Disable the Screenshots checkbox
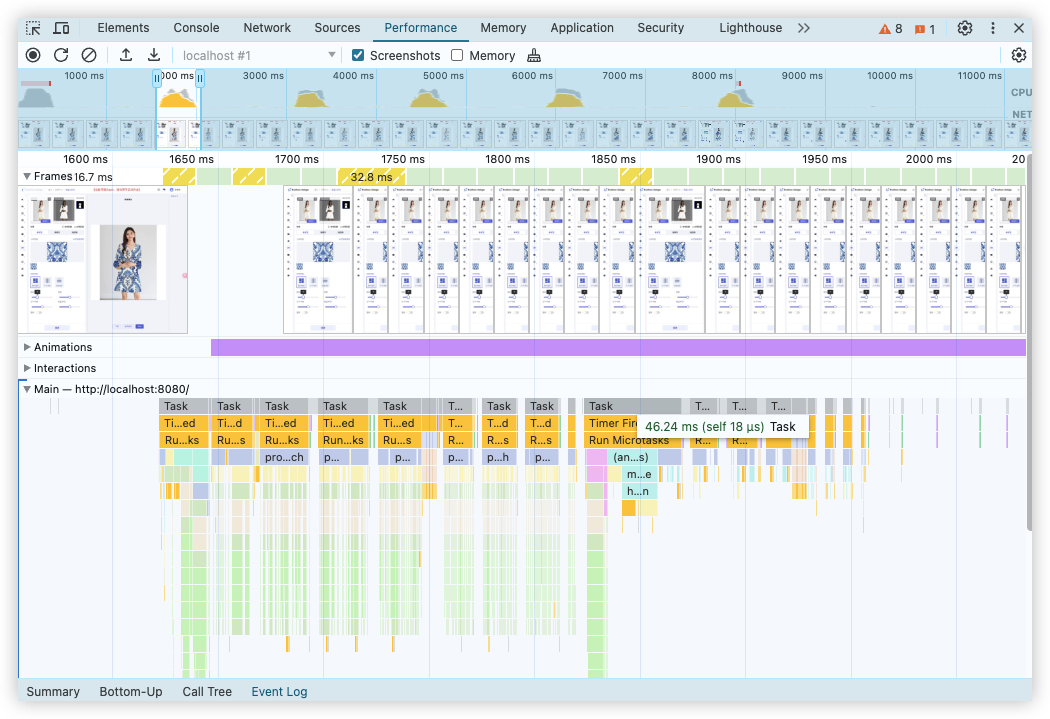1050x719 pixels. click(x=358, y=56)
